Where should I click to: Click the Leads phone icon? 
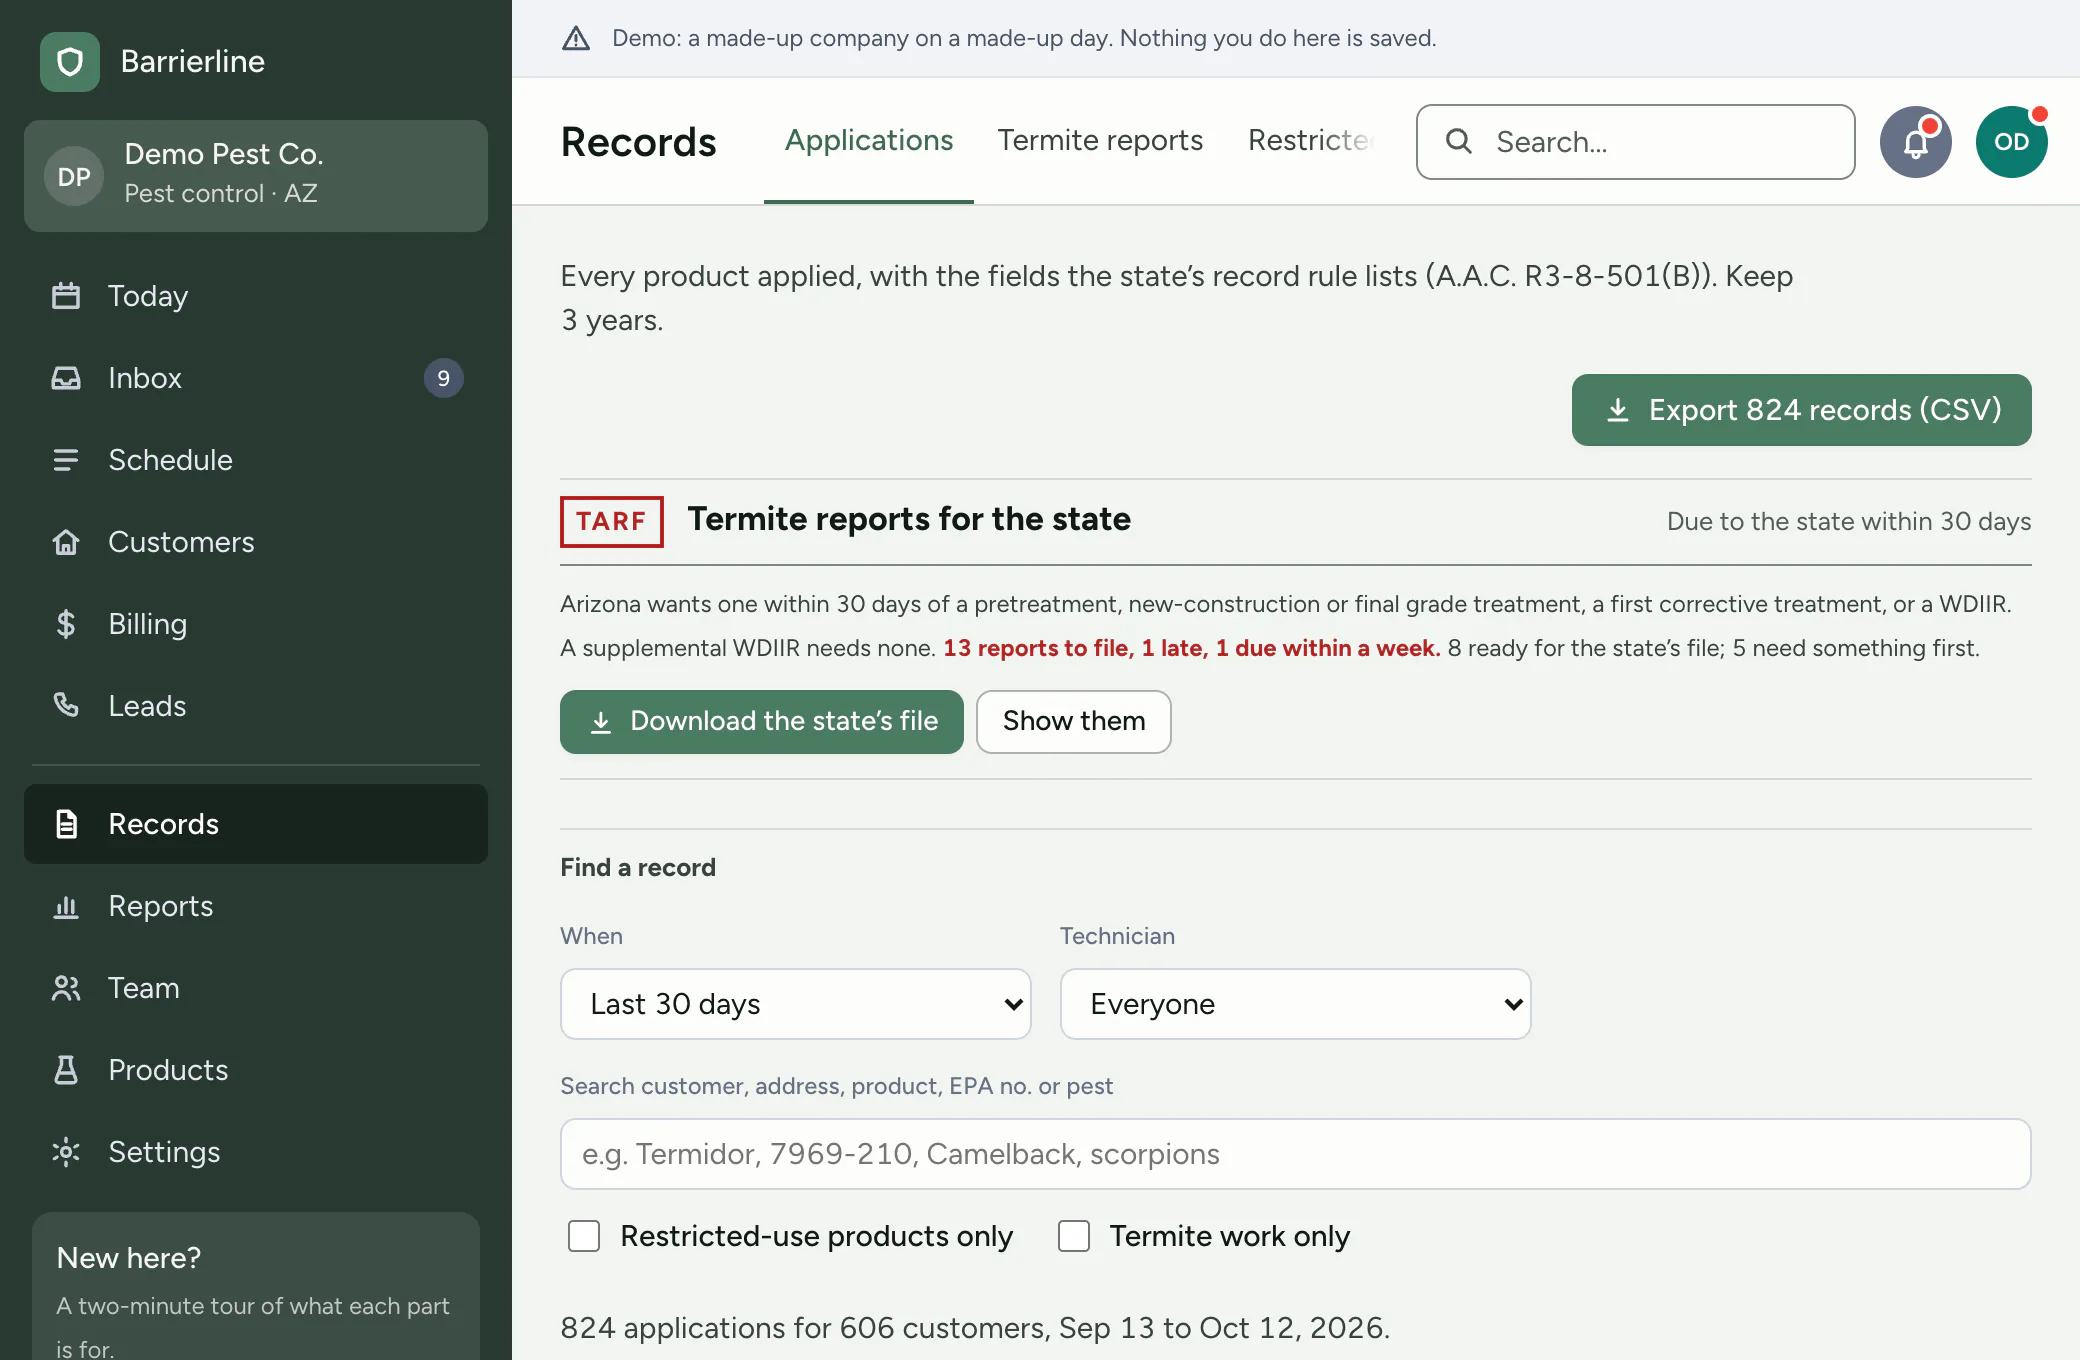point(66,706)
